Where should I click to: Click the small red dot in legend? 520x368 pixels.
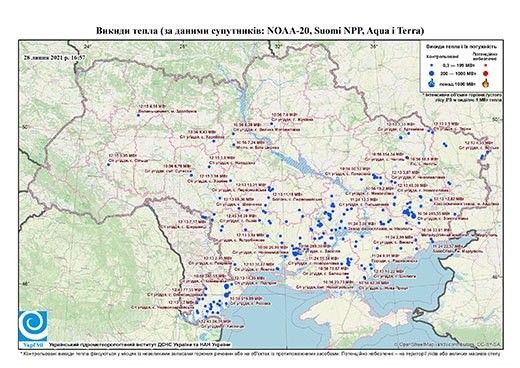tap(485, 66)
